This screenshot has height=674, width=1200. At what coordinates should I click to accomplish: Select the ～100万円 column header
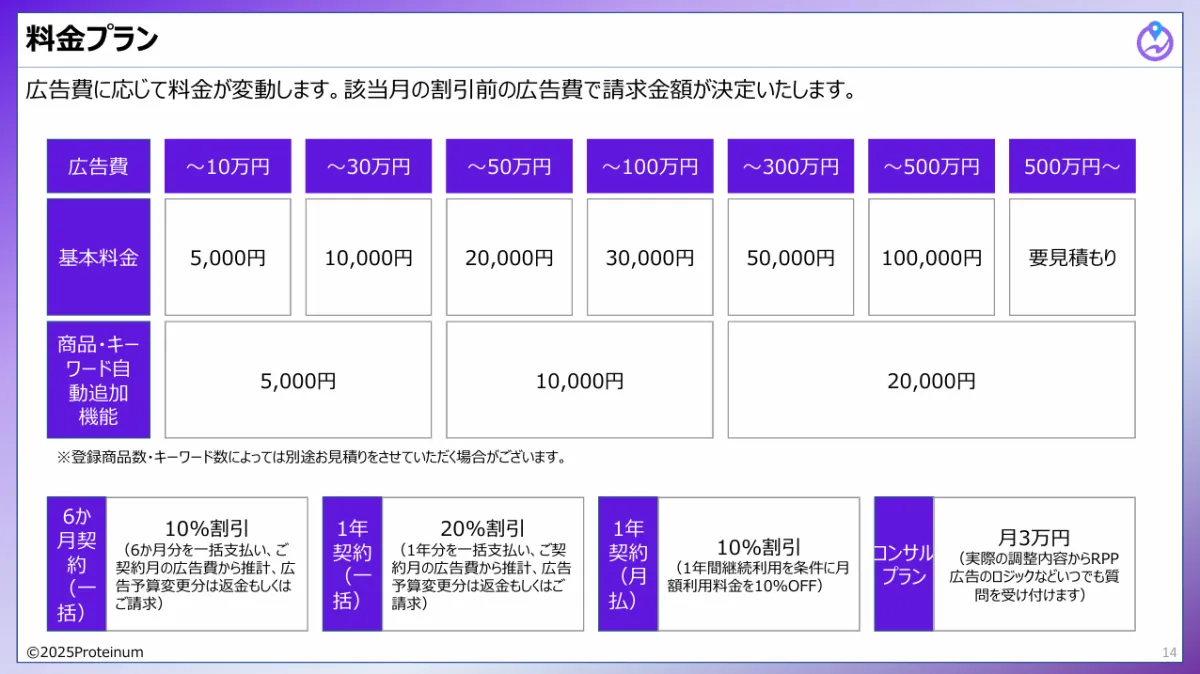(650, 166)
